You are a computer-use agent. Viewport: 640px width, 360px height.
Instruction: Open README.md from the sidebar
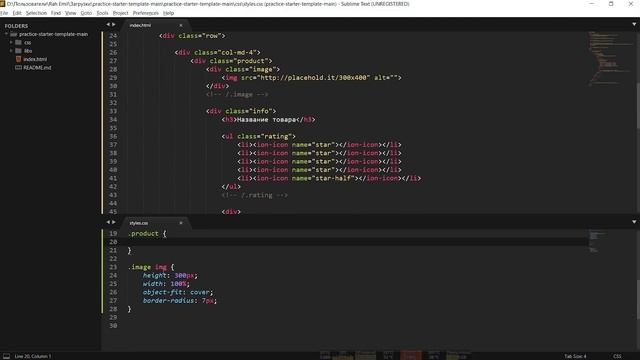pos(37,68)
